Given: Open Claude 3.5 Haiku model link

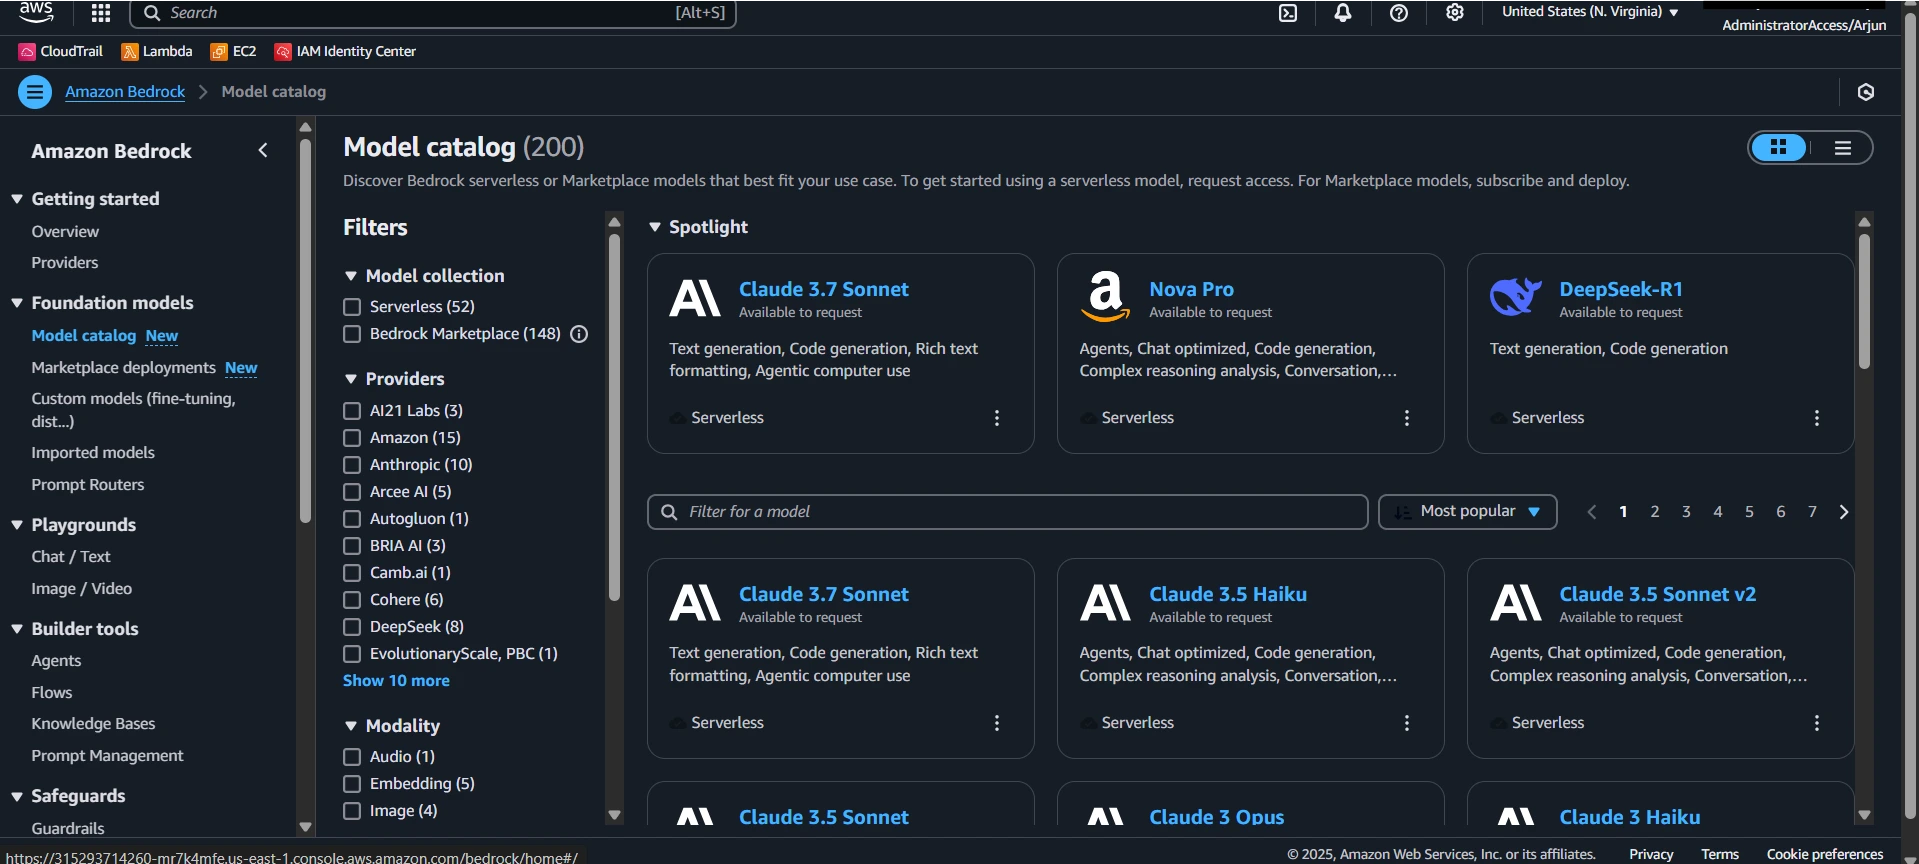Looking at the screenshot, I should 1228,594.
